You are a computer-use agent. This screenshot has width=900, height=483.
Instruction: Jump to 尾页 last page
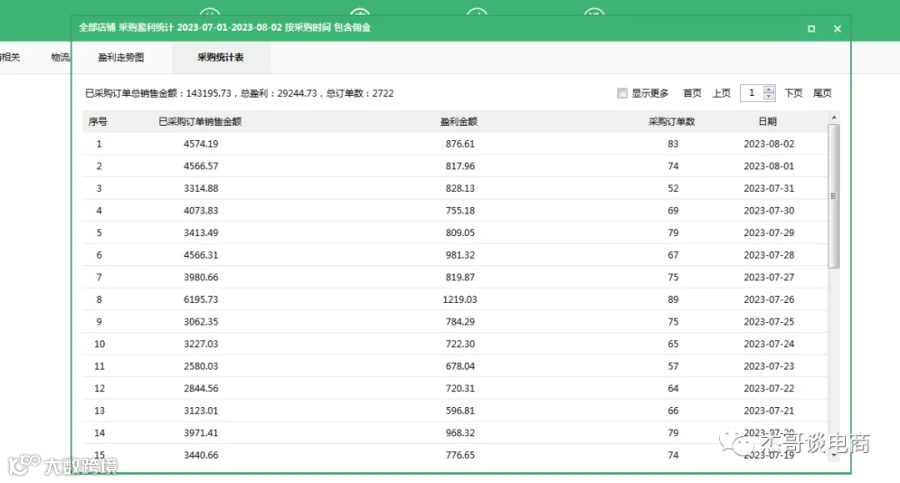click(x=822, y=93)
